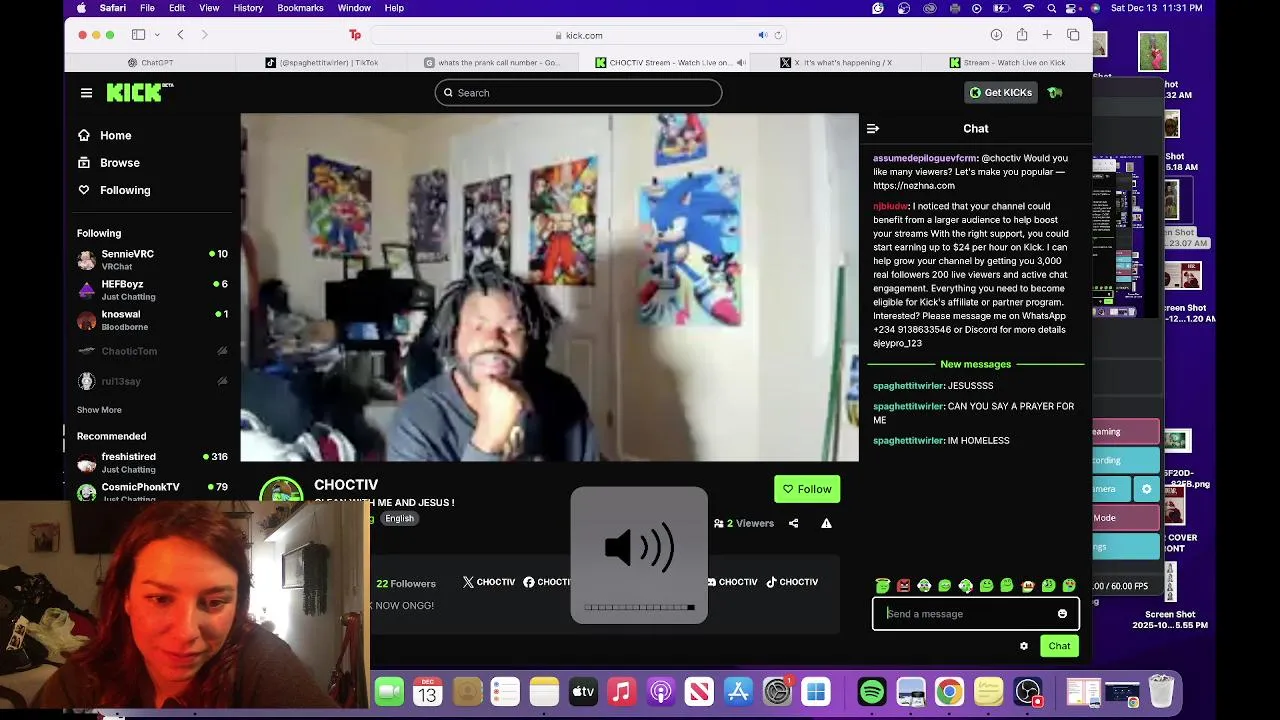1280x720 pixels.
Task: Click Safari share icon
Action: click(1022, 35)
